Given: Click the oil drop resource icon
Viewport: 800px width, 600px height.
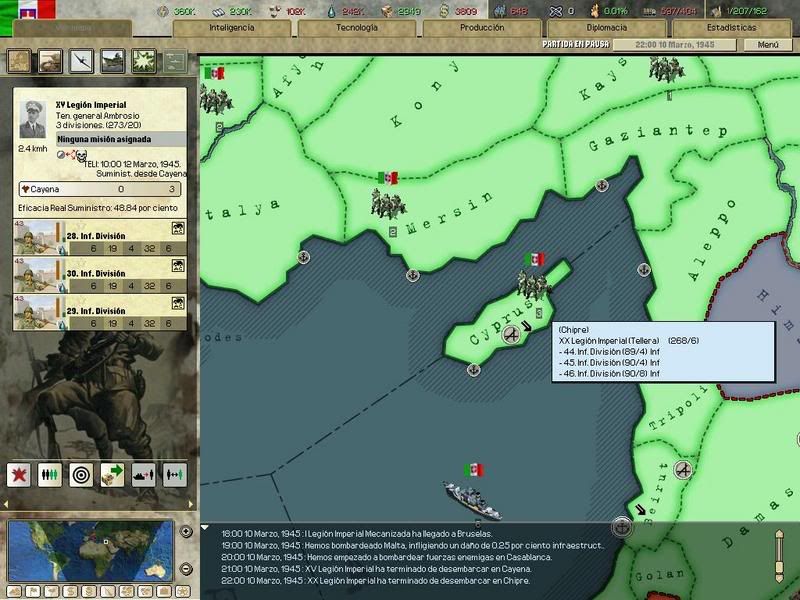Looking at the screenshot, I should click(x=332, y=11).
